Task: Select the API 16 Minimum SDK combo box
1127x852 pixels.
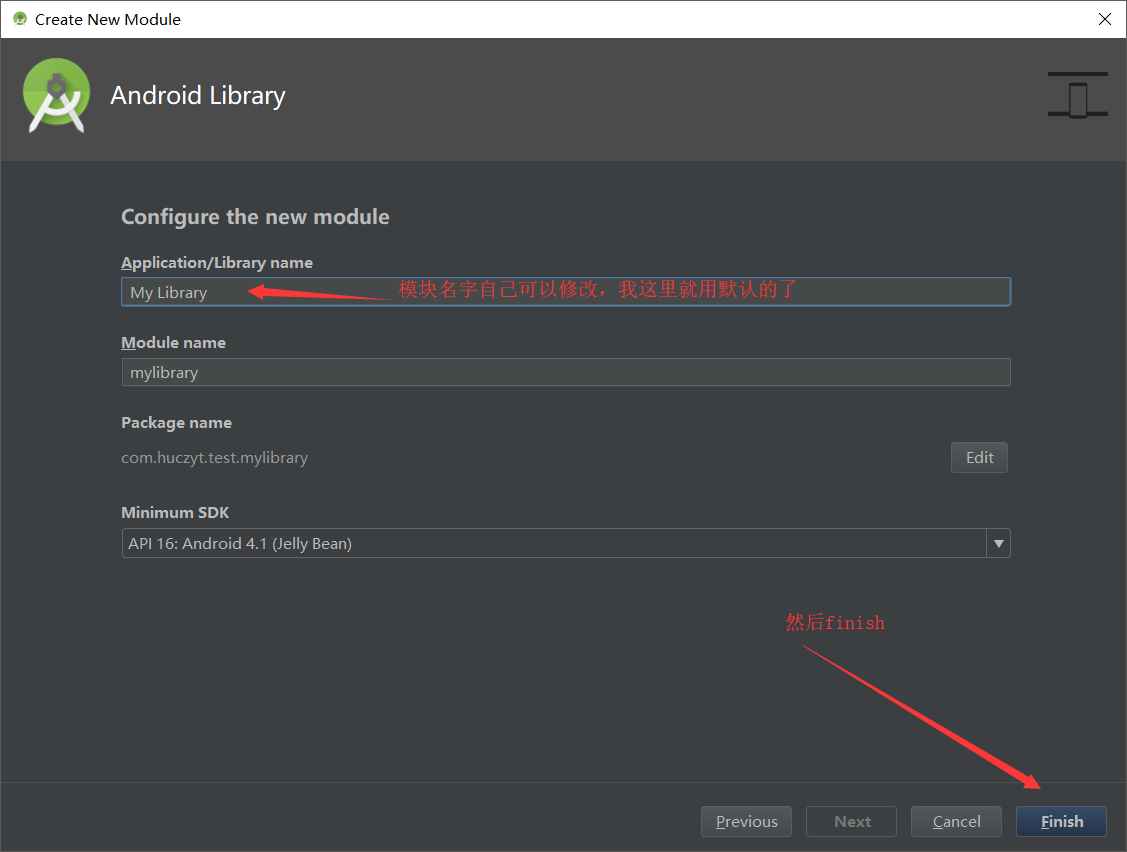Action: coord(566,544)
